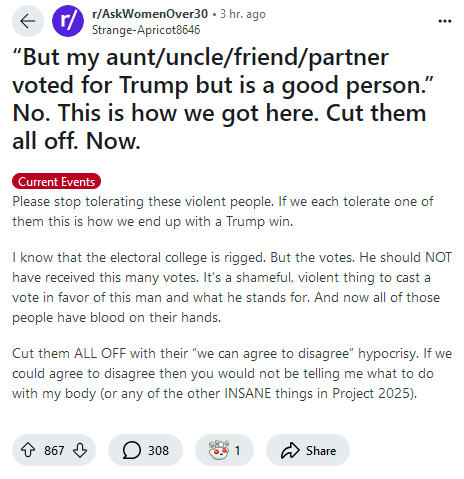Click the Share button label

[x=321, y=451]
